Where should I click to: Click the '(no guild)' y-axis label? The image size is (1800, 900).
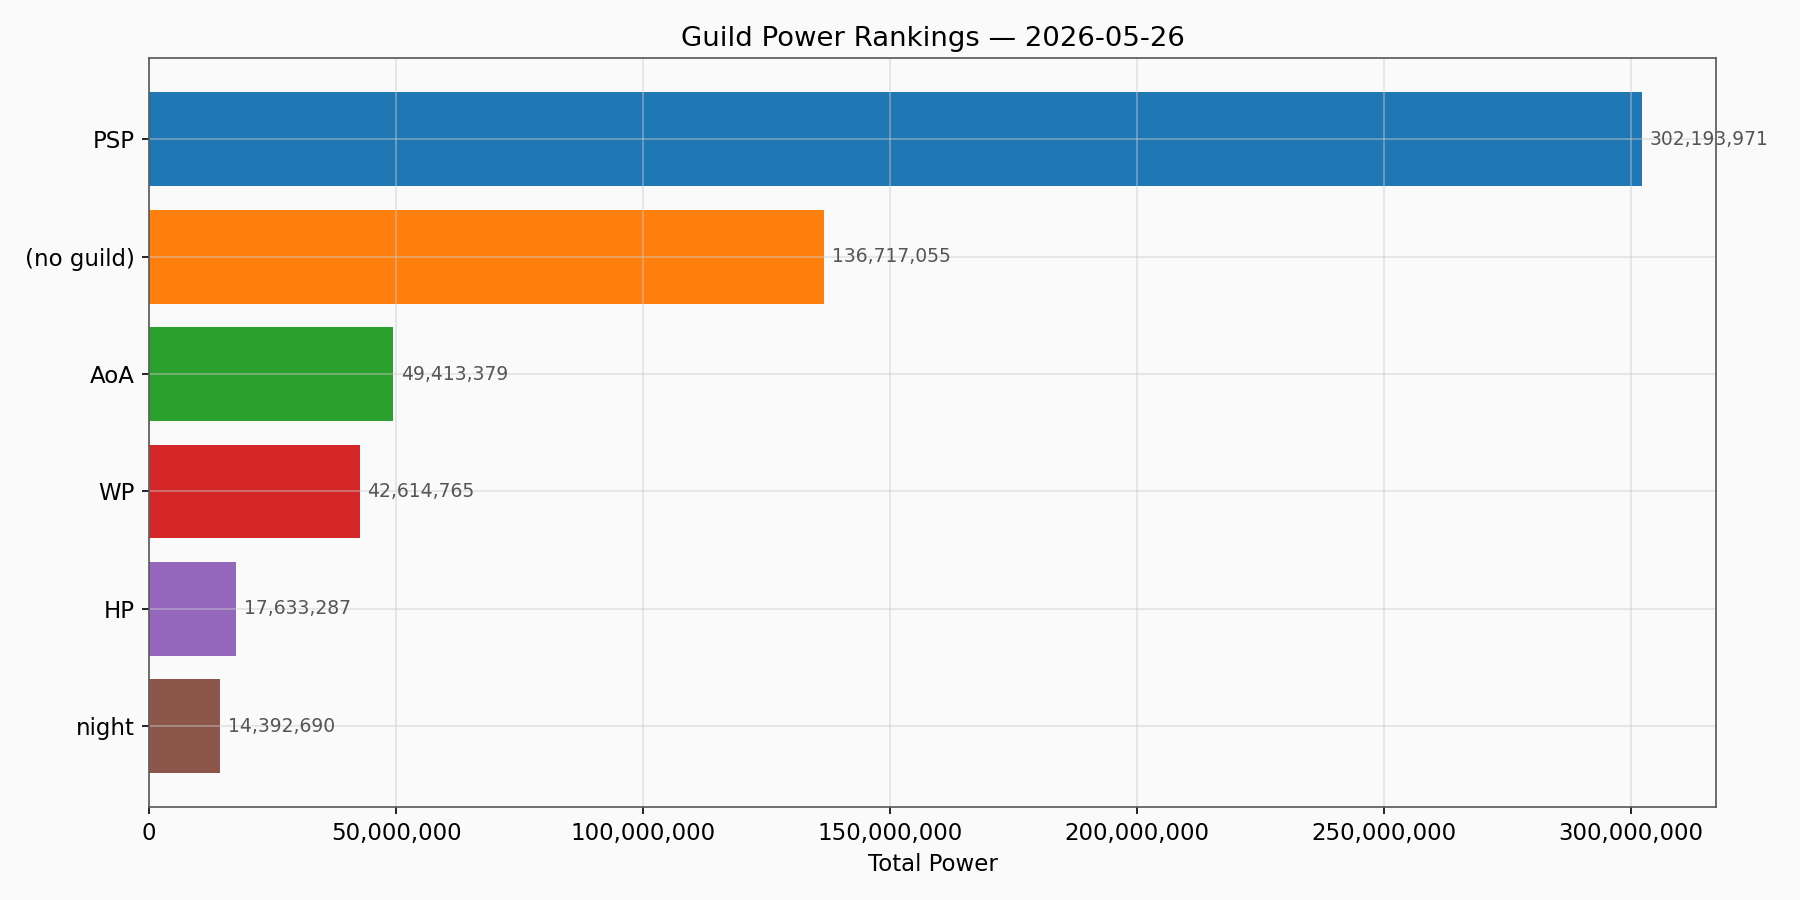click(x=80, y=258)
